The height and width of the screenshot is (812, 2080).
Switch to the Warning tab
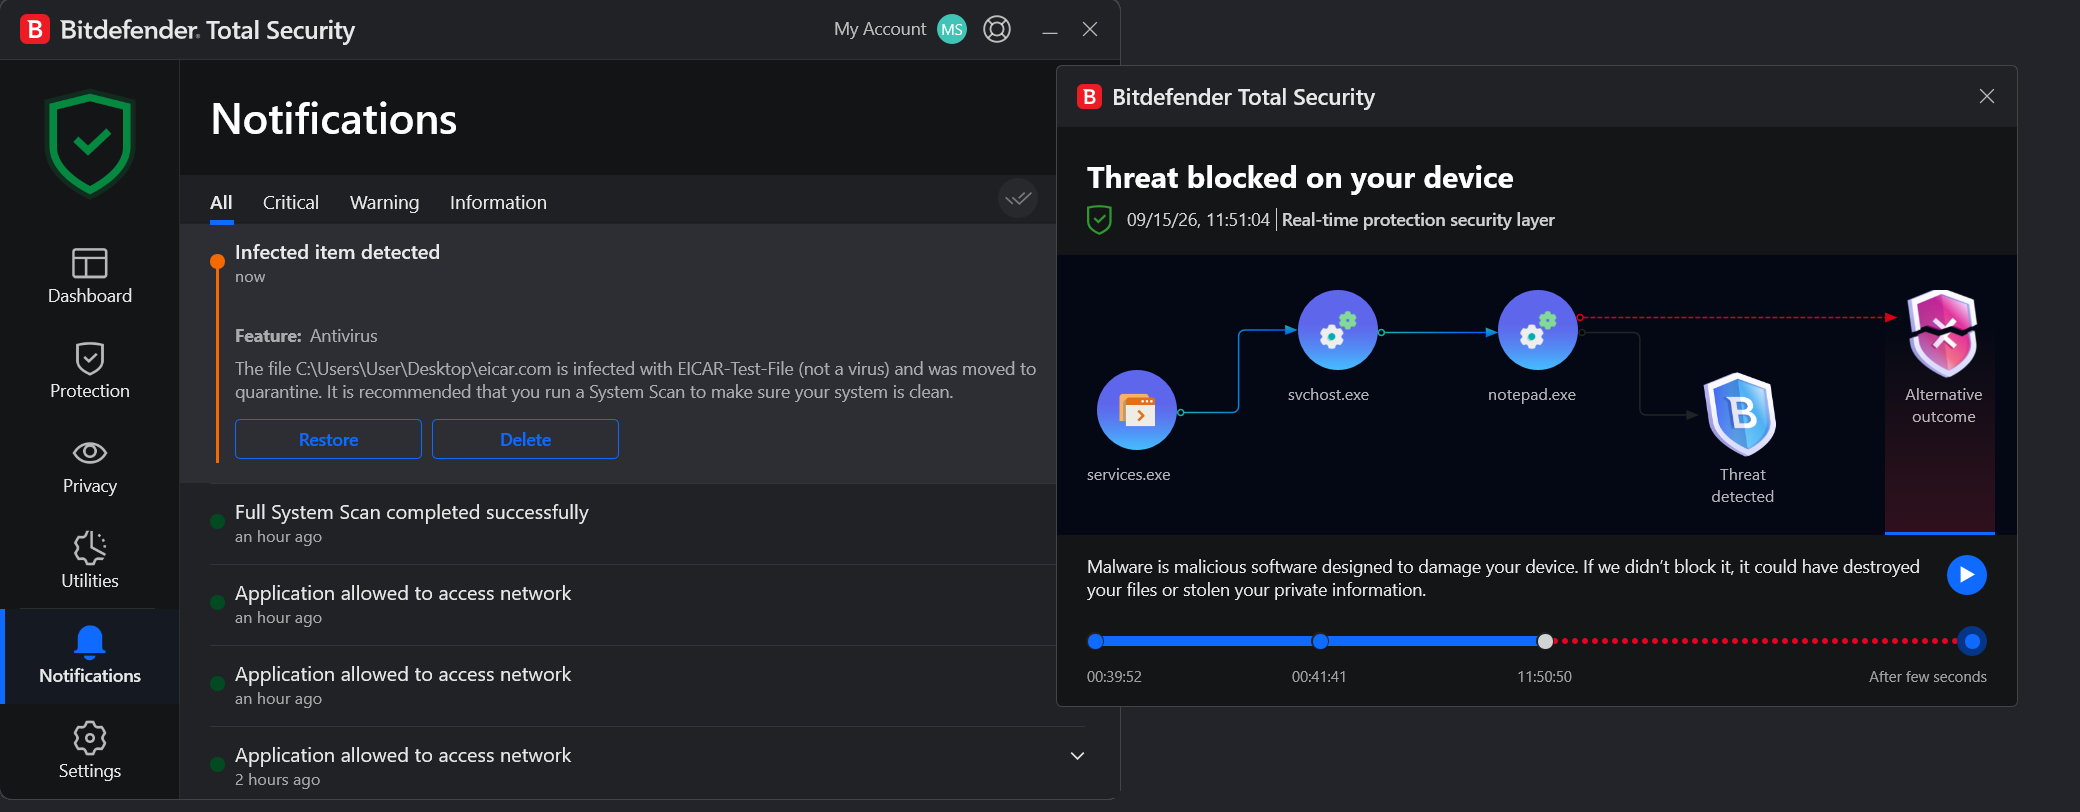(384, 202)
